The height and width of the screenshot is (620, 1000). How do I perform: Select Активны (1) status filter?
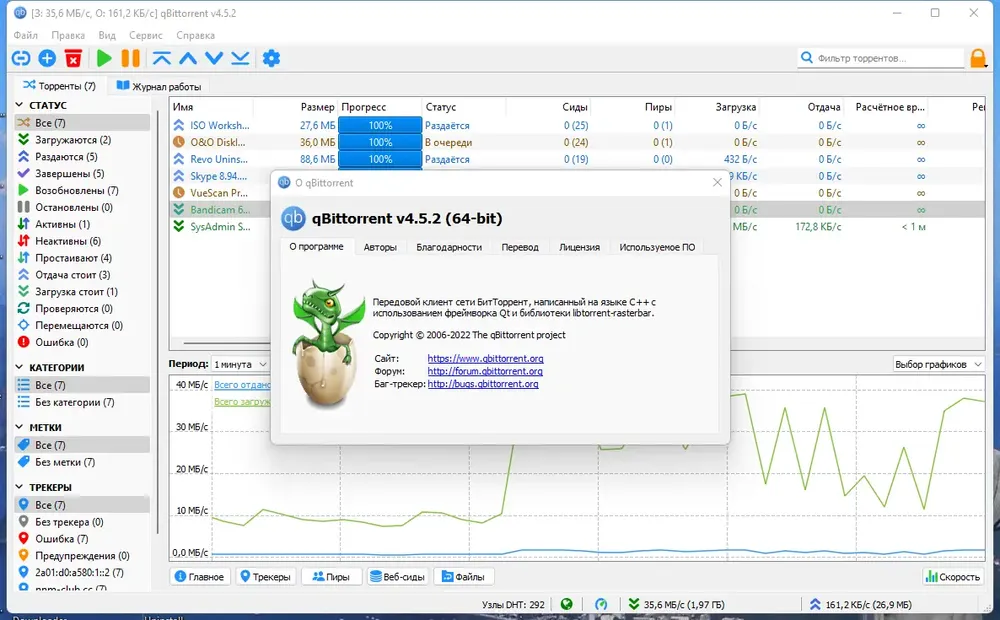[82, 224]
